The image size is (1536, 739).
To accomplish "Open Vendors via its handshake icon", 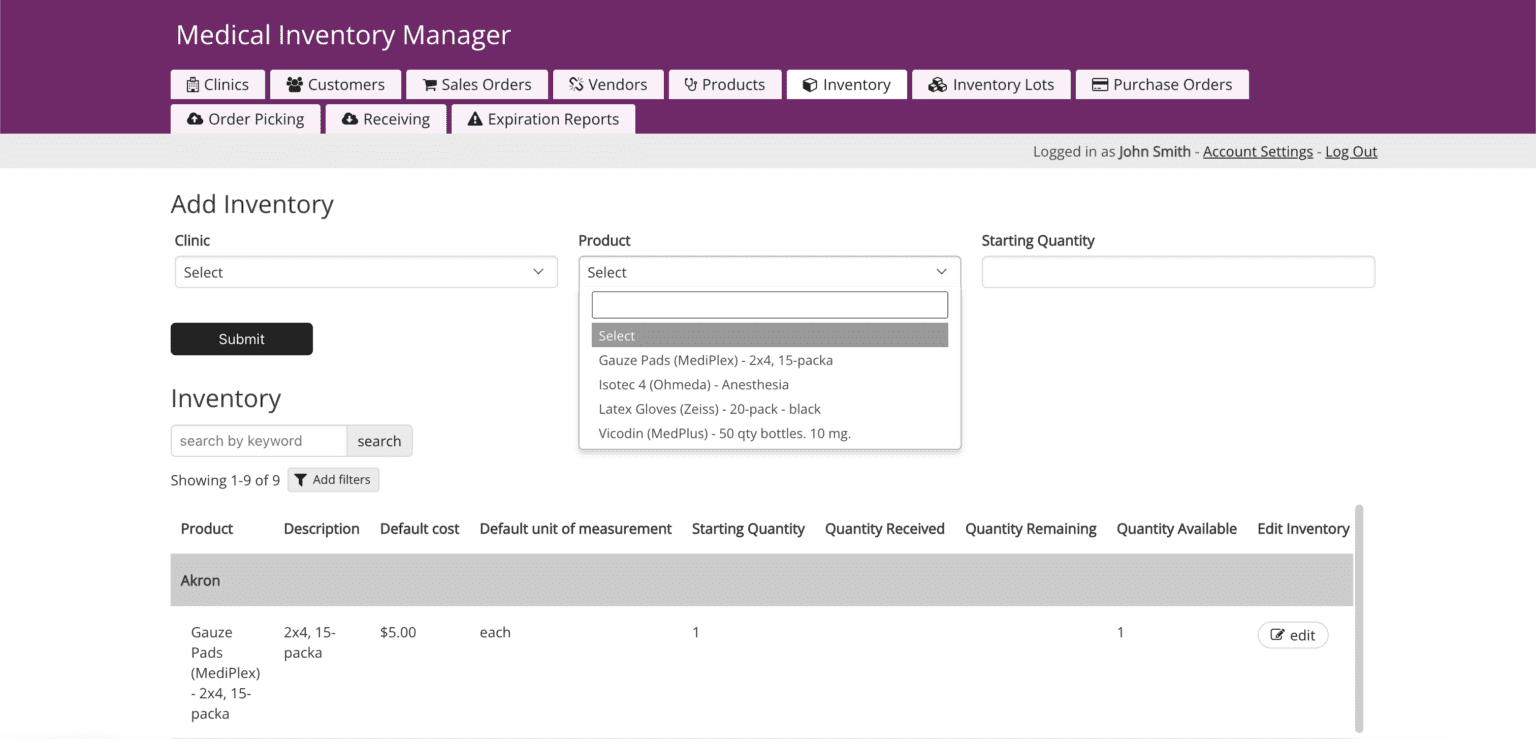I will (578, 84).
